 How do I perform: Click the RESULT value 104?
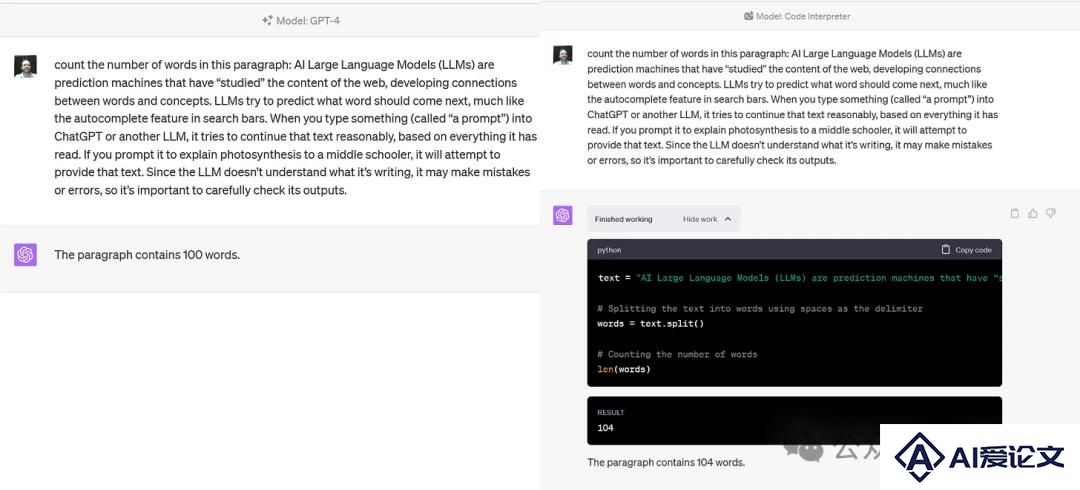[x=605, y=428]
